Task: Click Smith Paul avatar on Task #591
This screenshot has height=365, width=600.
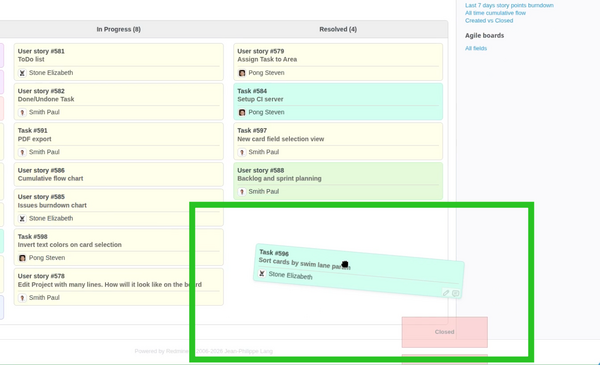Action: tap(22, 152)
